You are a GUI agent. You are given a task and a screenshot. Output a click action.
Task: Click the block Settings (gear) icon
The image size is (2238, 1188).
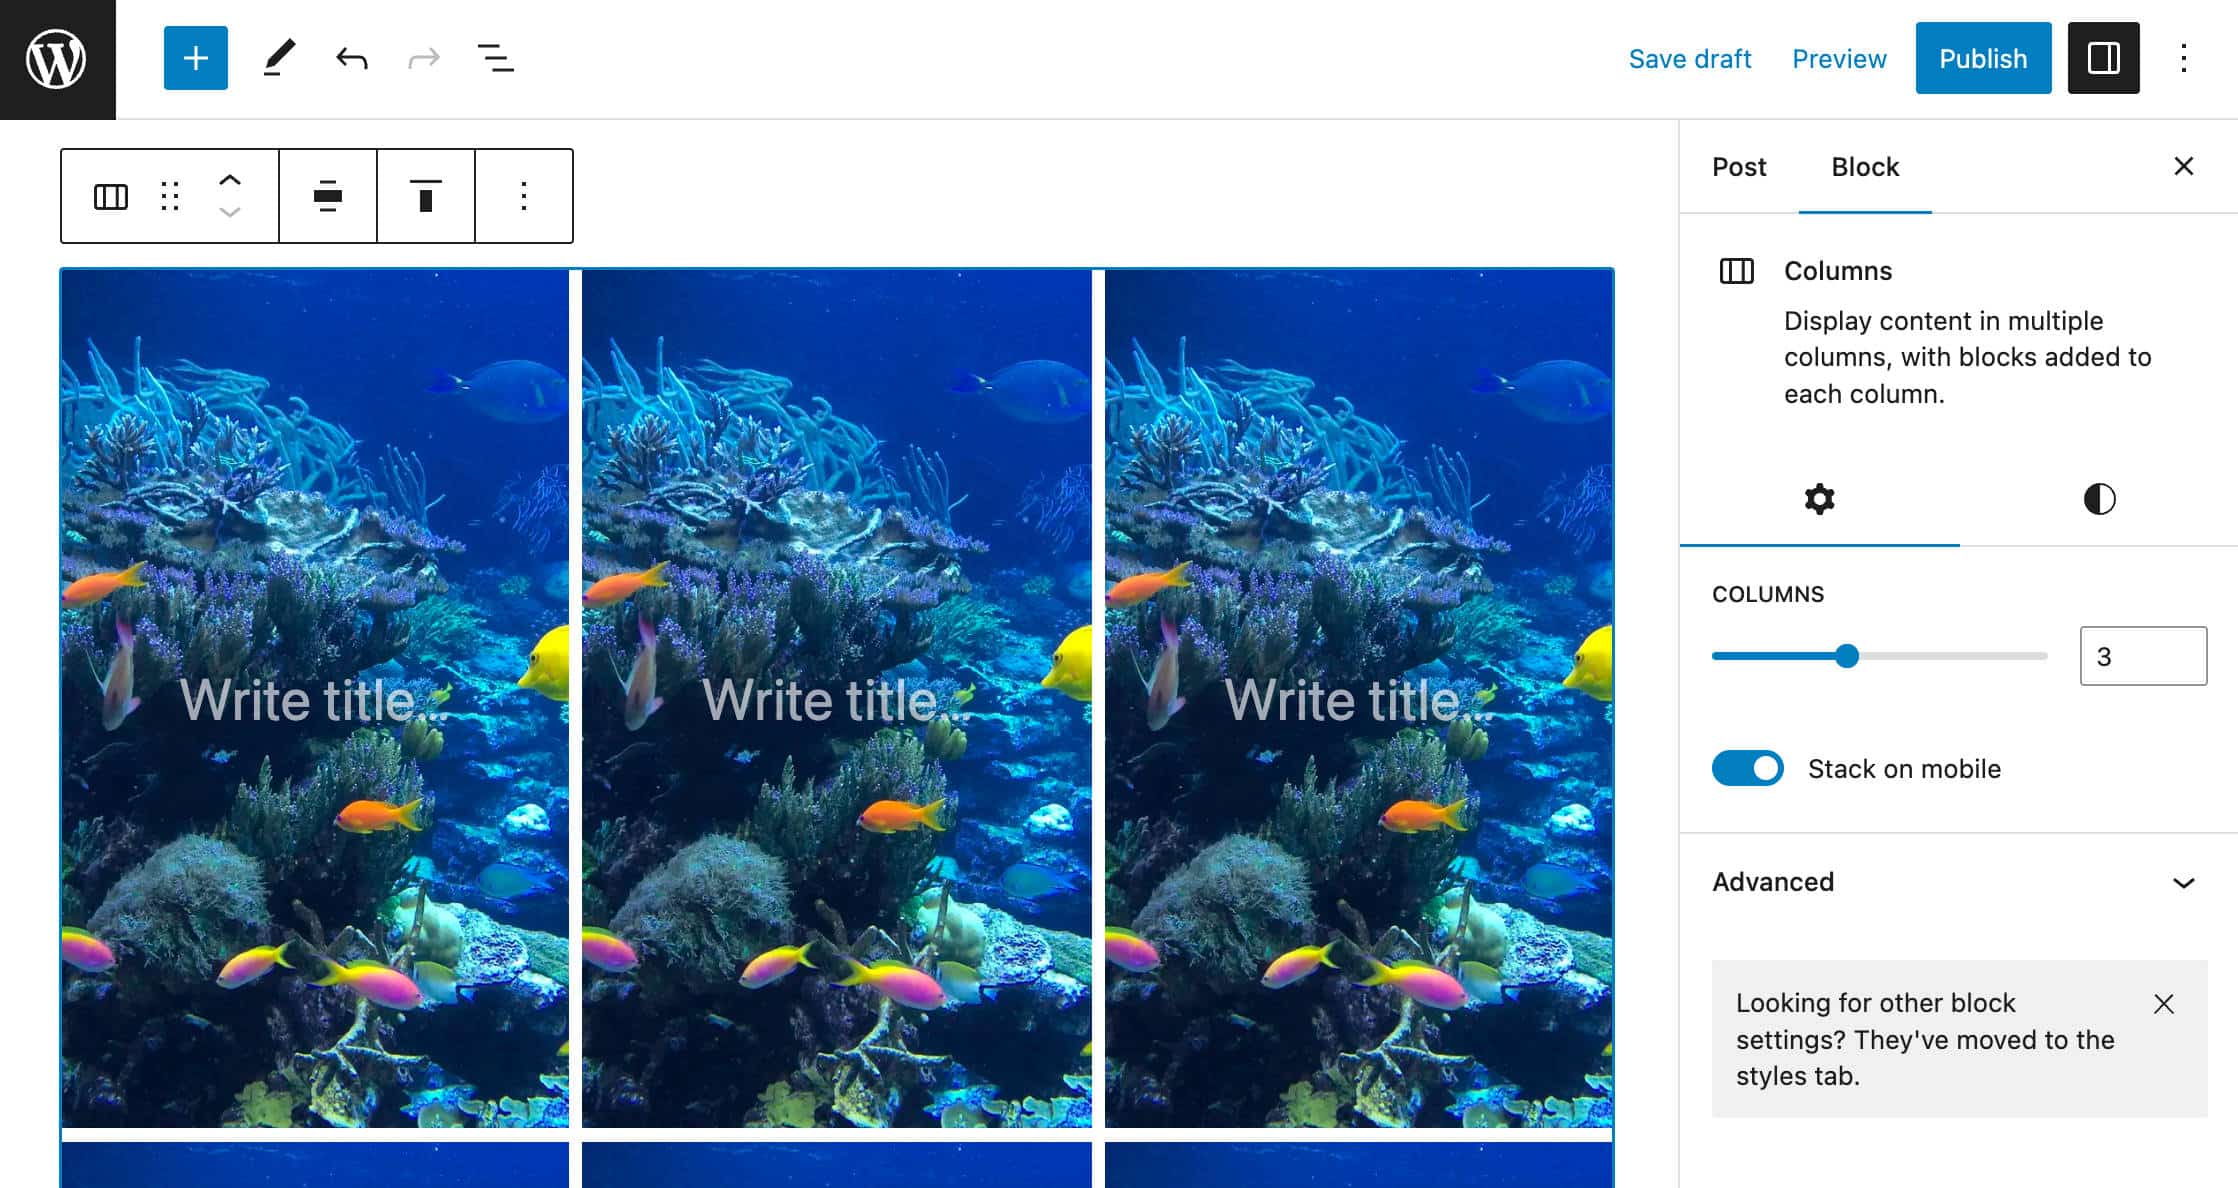point(1819,499)
